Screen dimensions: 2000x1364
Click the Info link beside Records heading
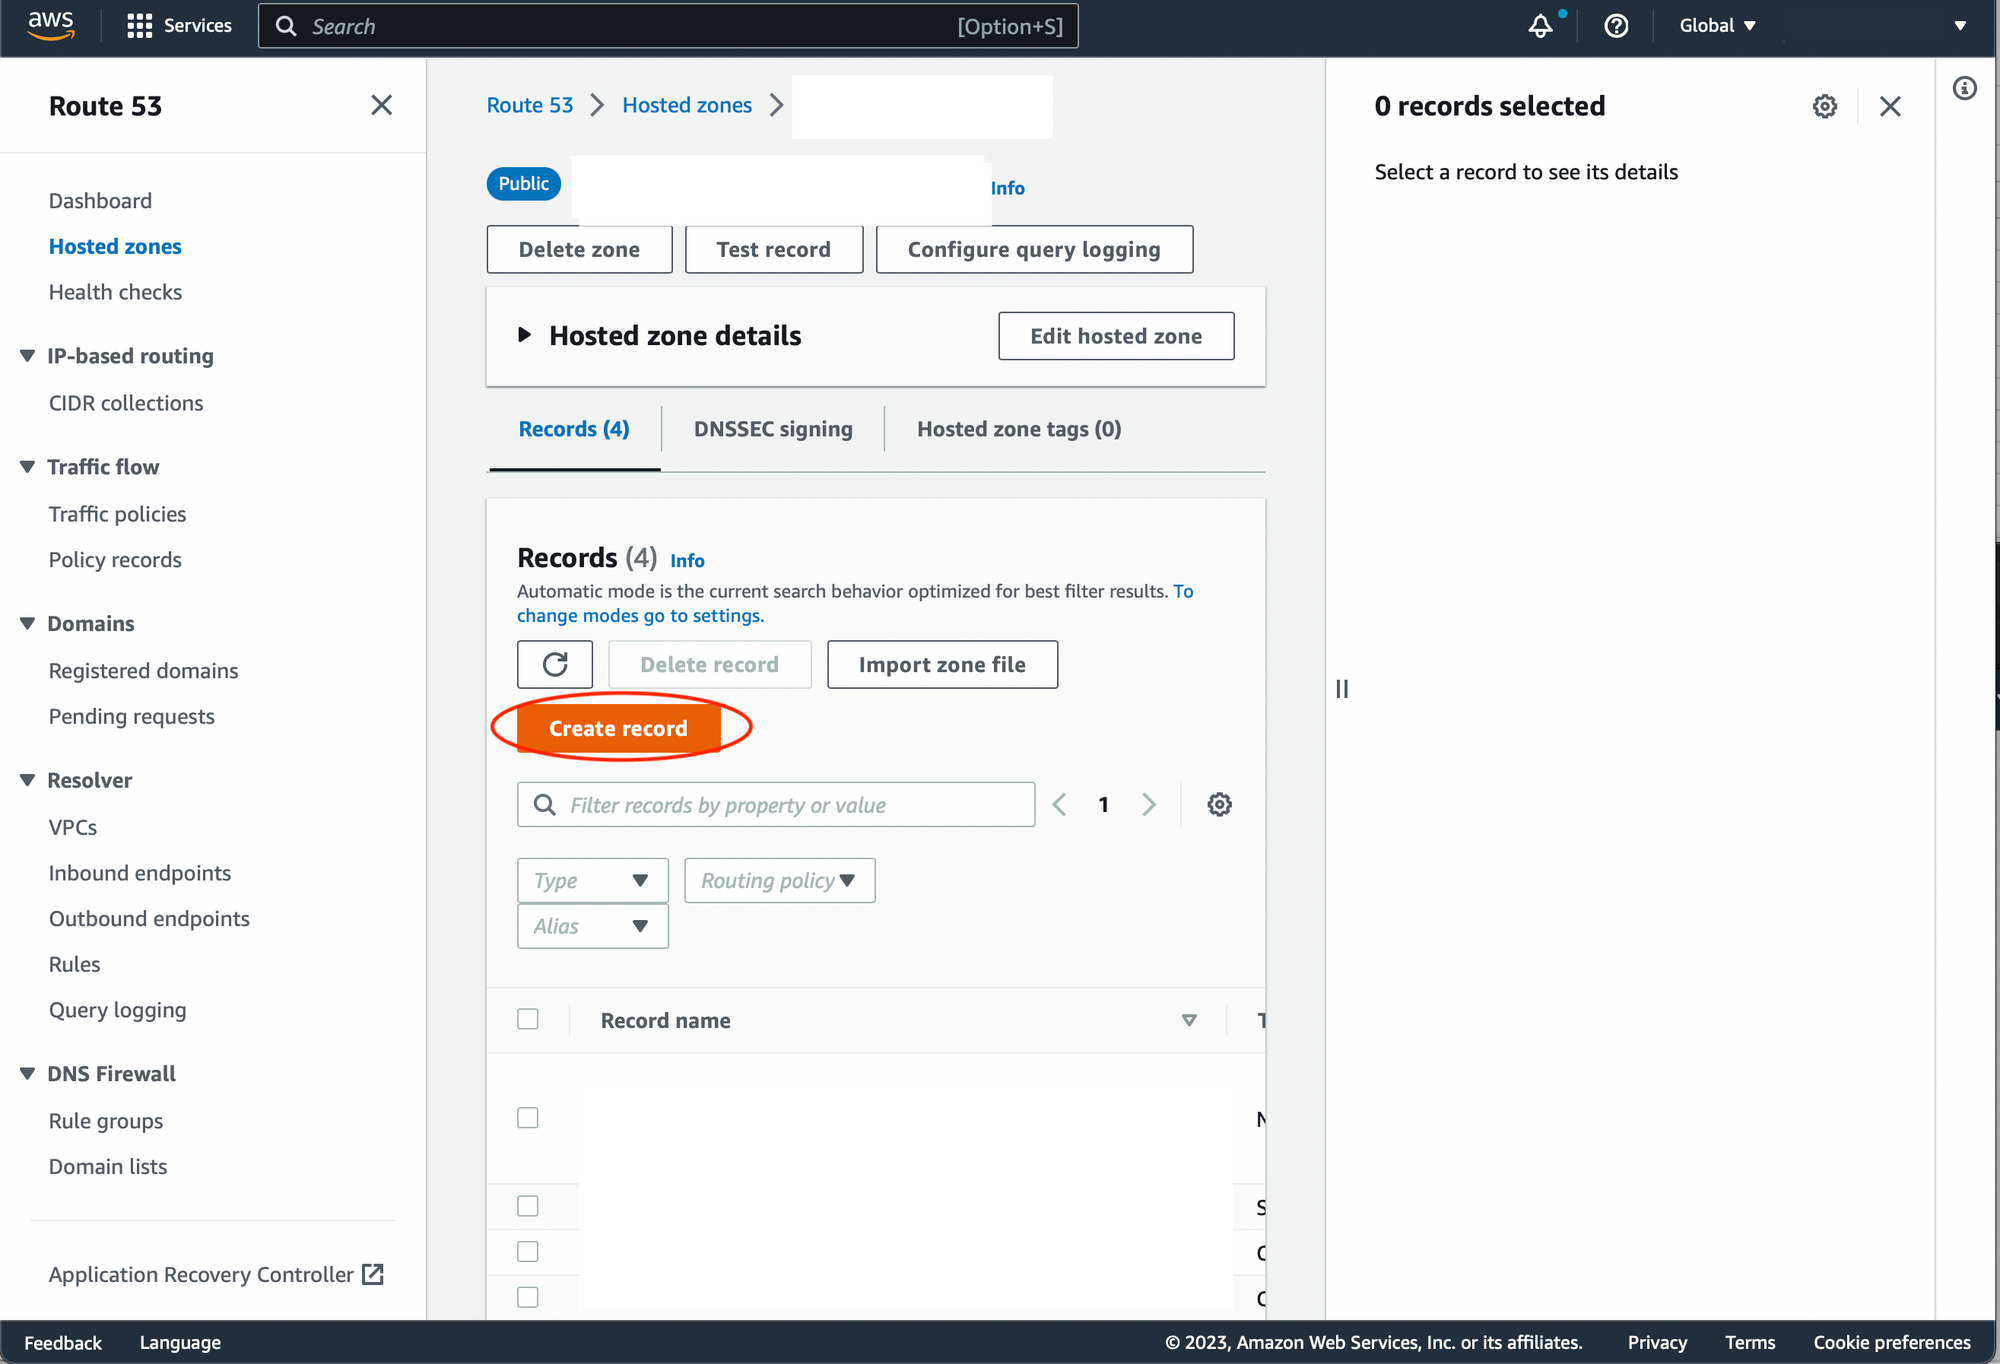tap(687, 560)
